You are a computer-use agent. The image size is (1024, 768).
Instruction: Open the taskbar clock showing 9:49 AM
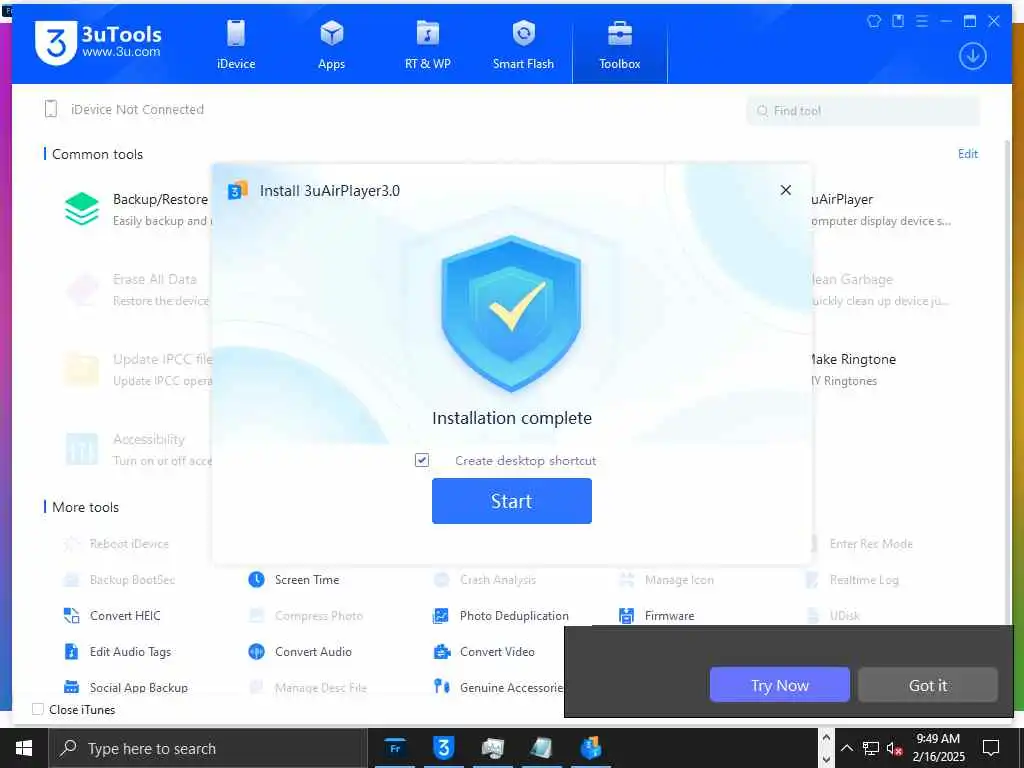pos(938,748)
